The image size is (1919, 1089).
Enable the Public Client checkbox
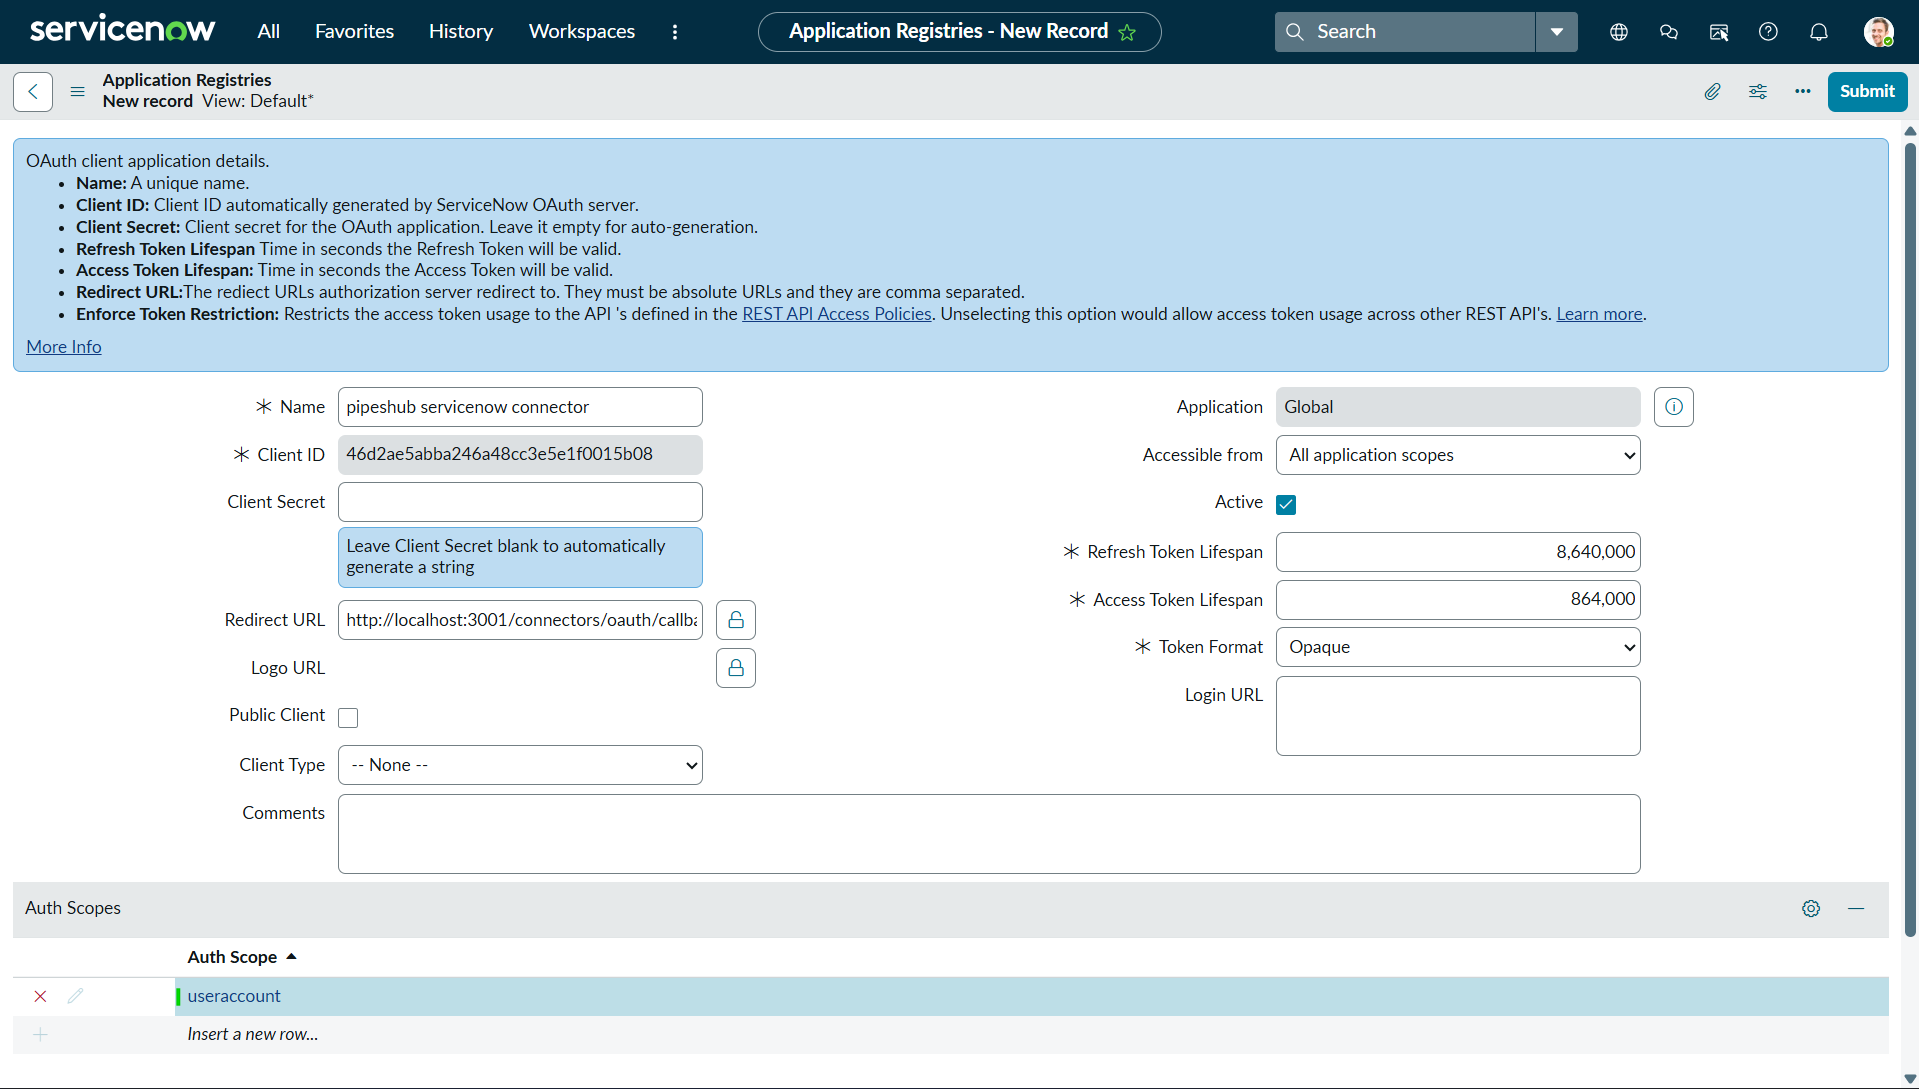click(347, 717)
